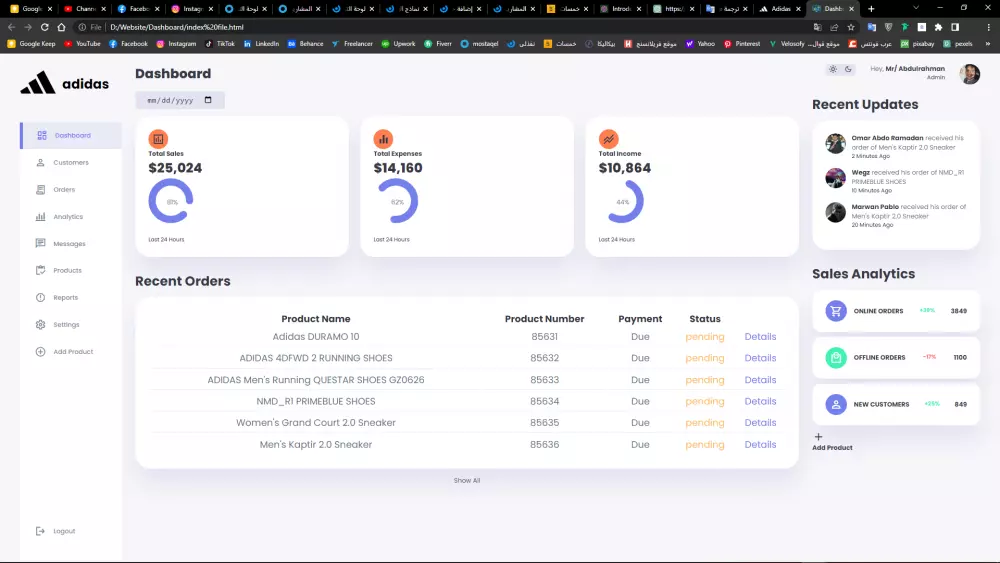Screen dimensions: 1000x563
Task: Click the share page icon in address bar
Action: point(834,27)
